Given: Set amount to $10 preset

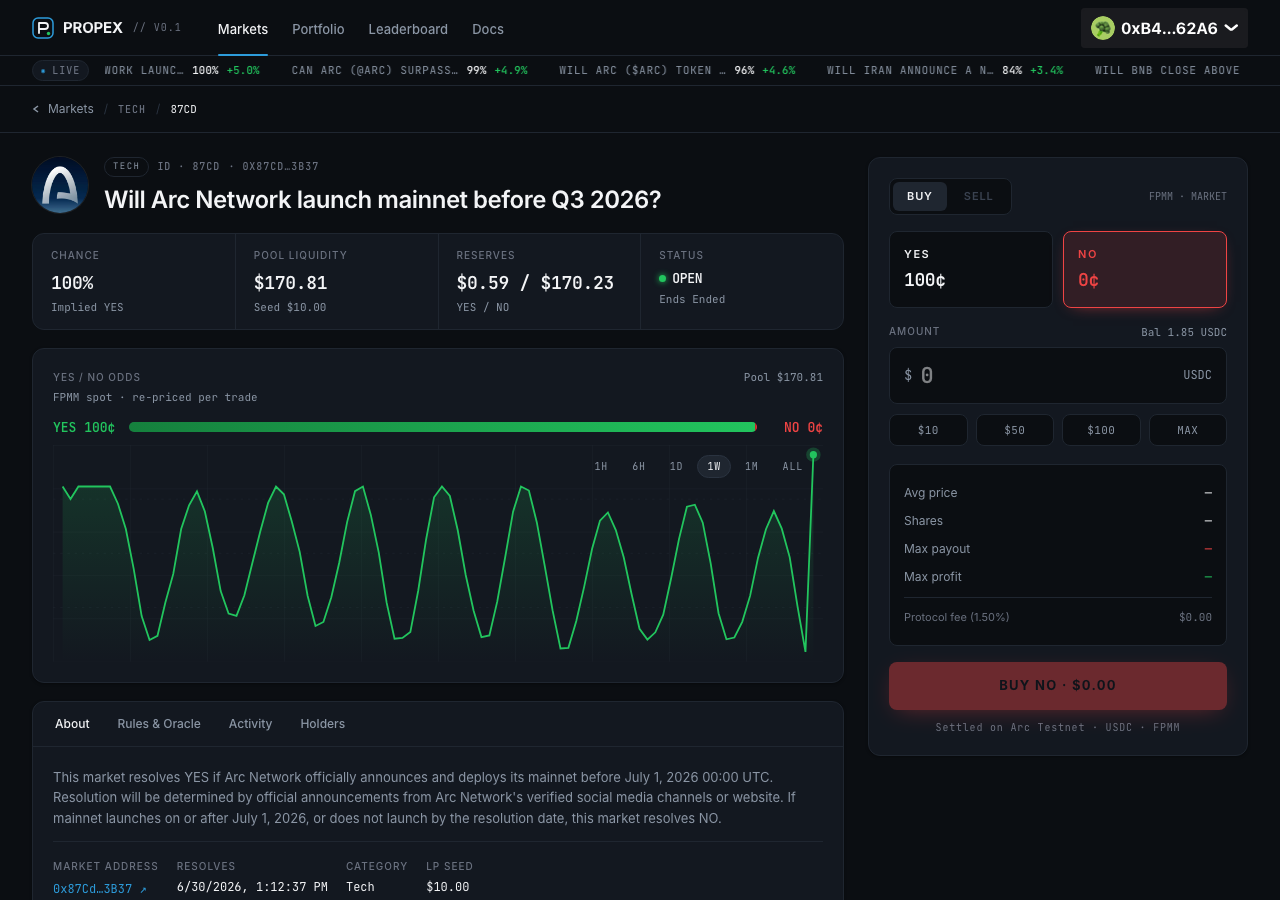Looking at the screenshot, I should tap(928, 430).
